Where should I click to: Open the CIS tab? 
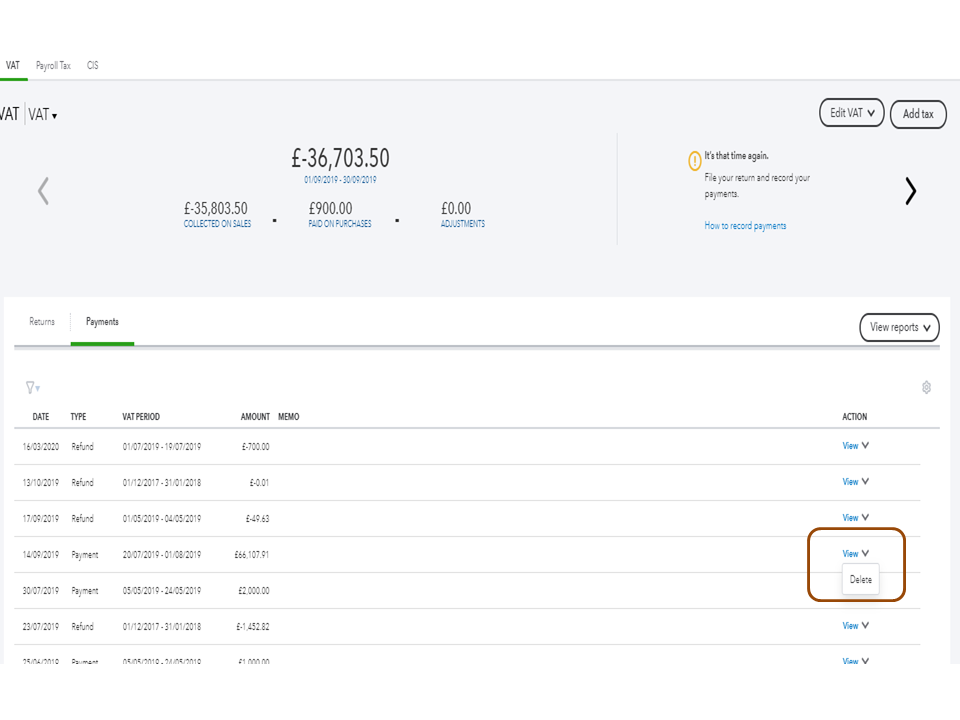(x=92, y=66)
